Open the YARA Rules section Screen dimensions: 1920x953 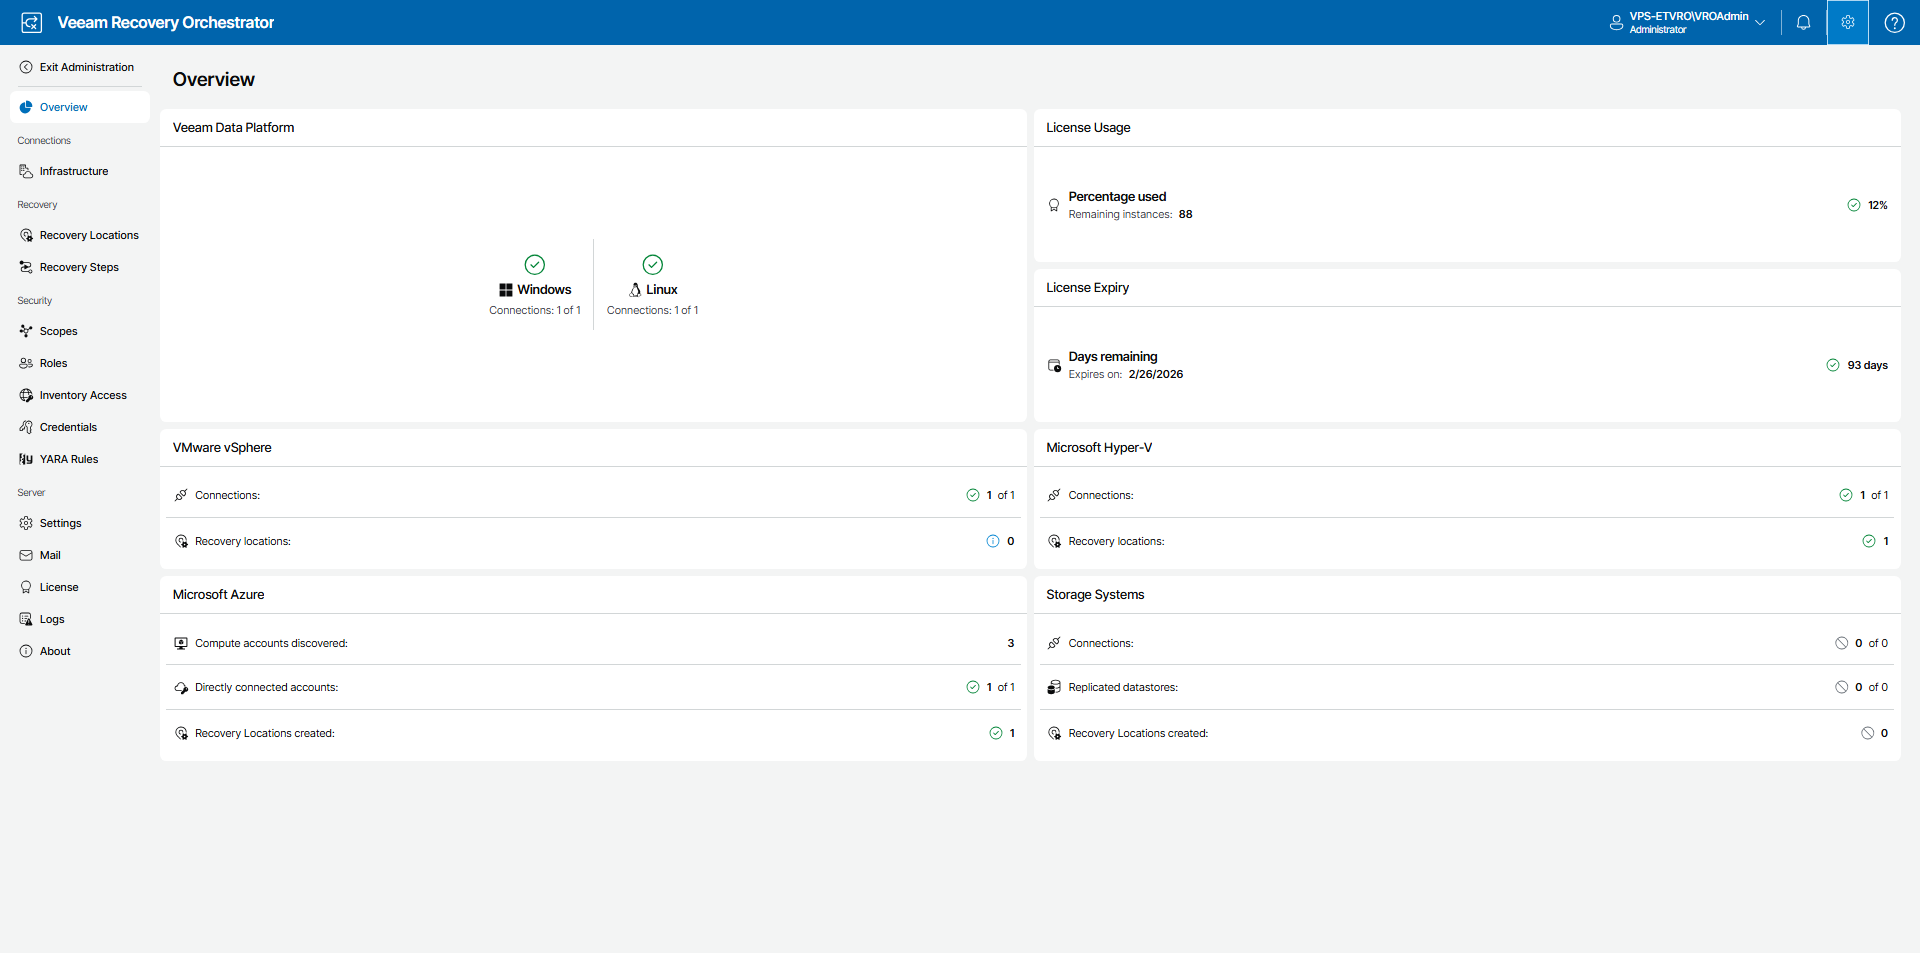(69, 459)
